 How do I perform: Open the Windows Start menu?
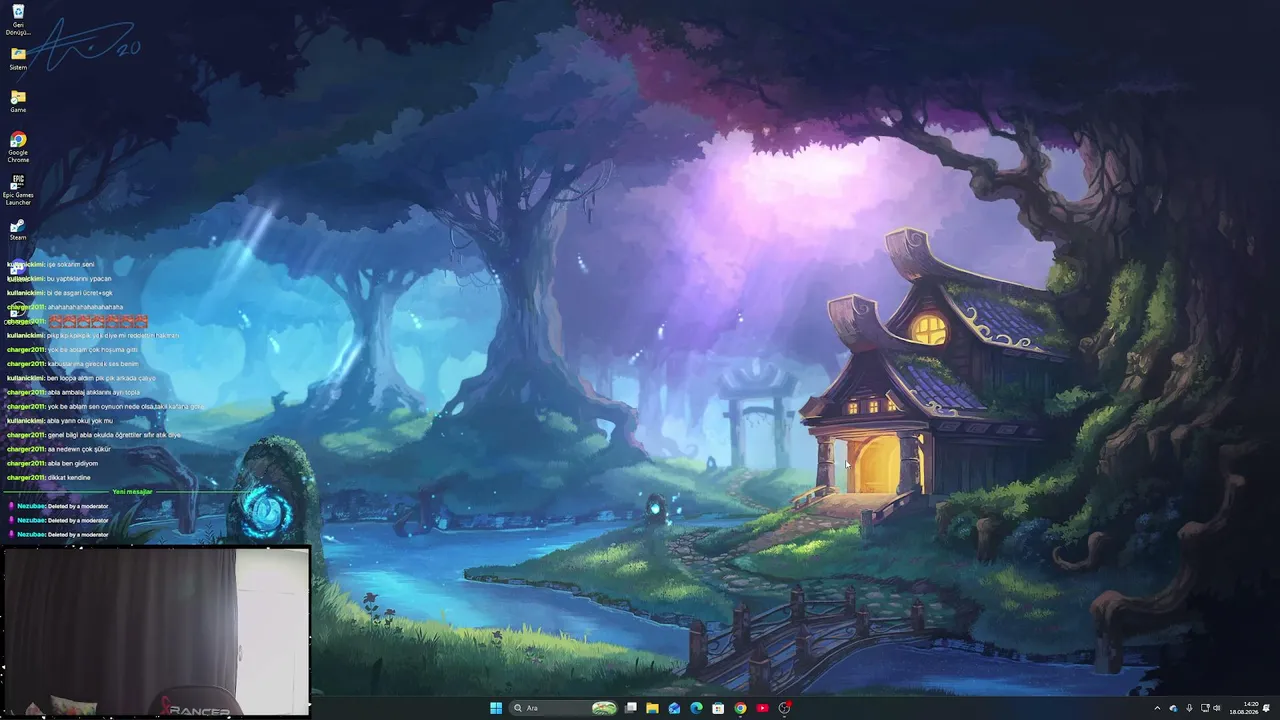point(496,708)
